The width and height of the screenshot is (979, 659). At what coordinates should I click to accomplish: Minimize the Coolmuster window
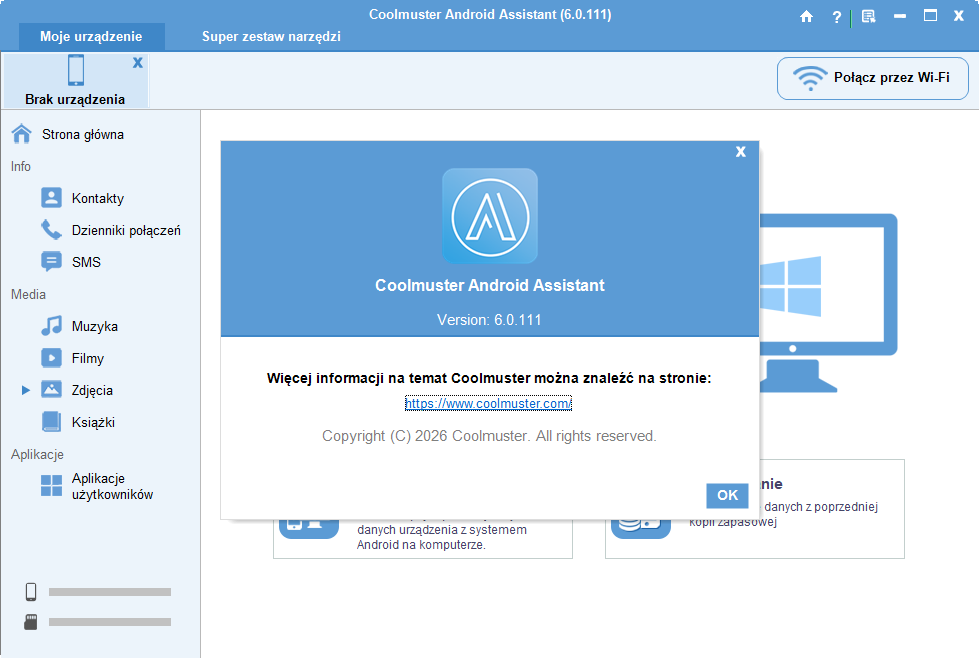pyautogui.click(x=900, y=16)
